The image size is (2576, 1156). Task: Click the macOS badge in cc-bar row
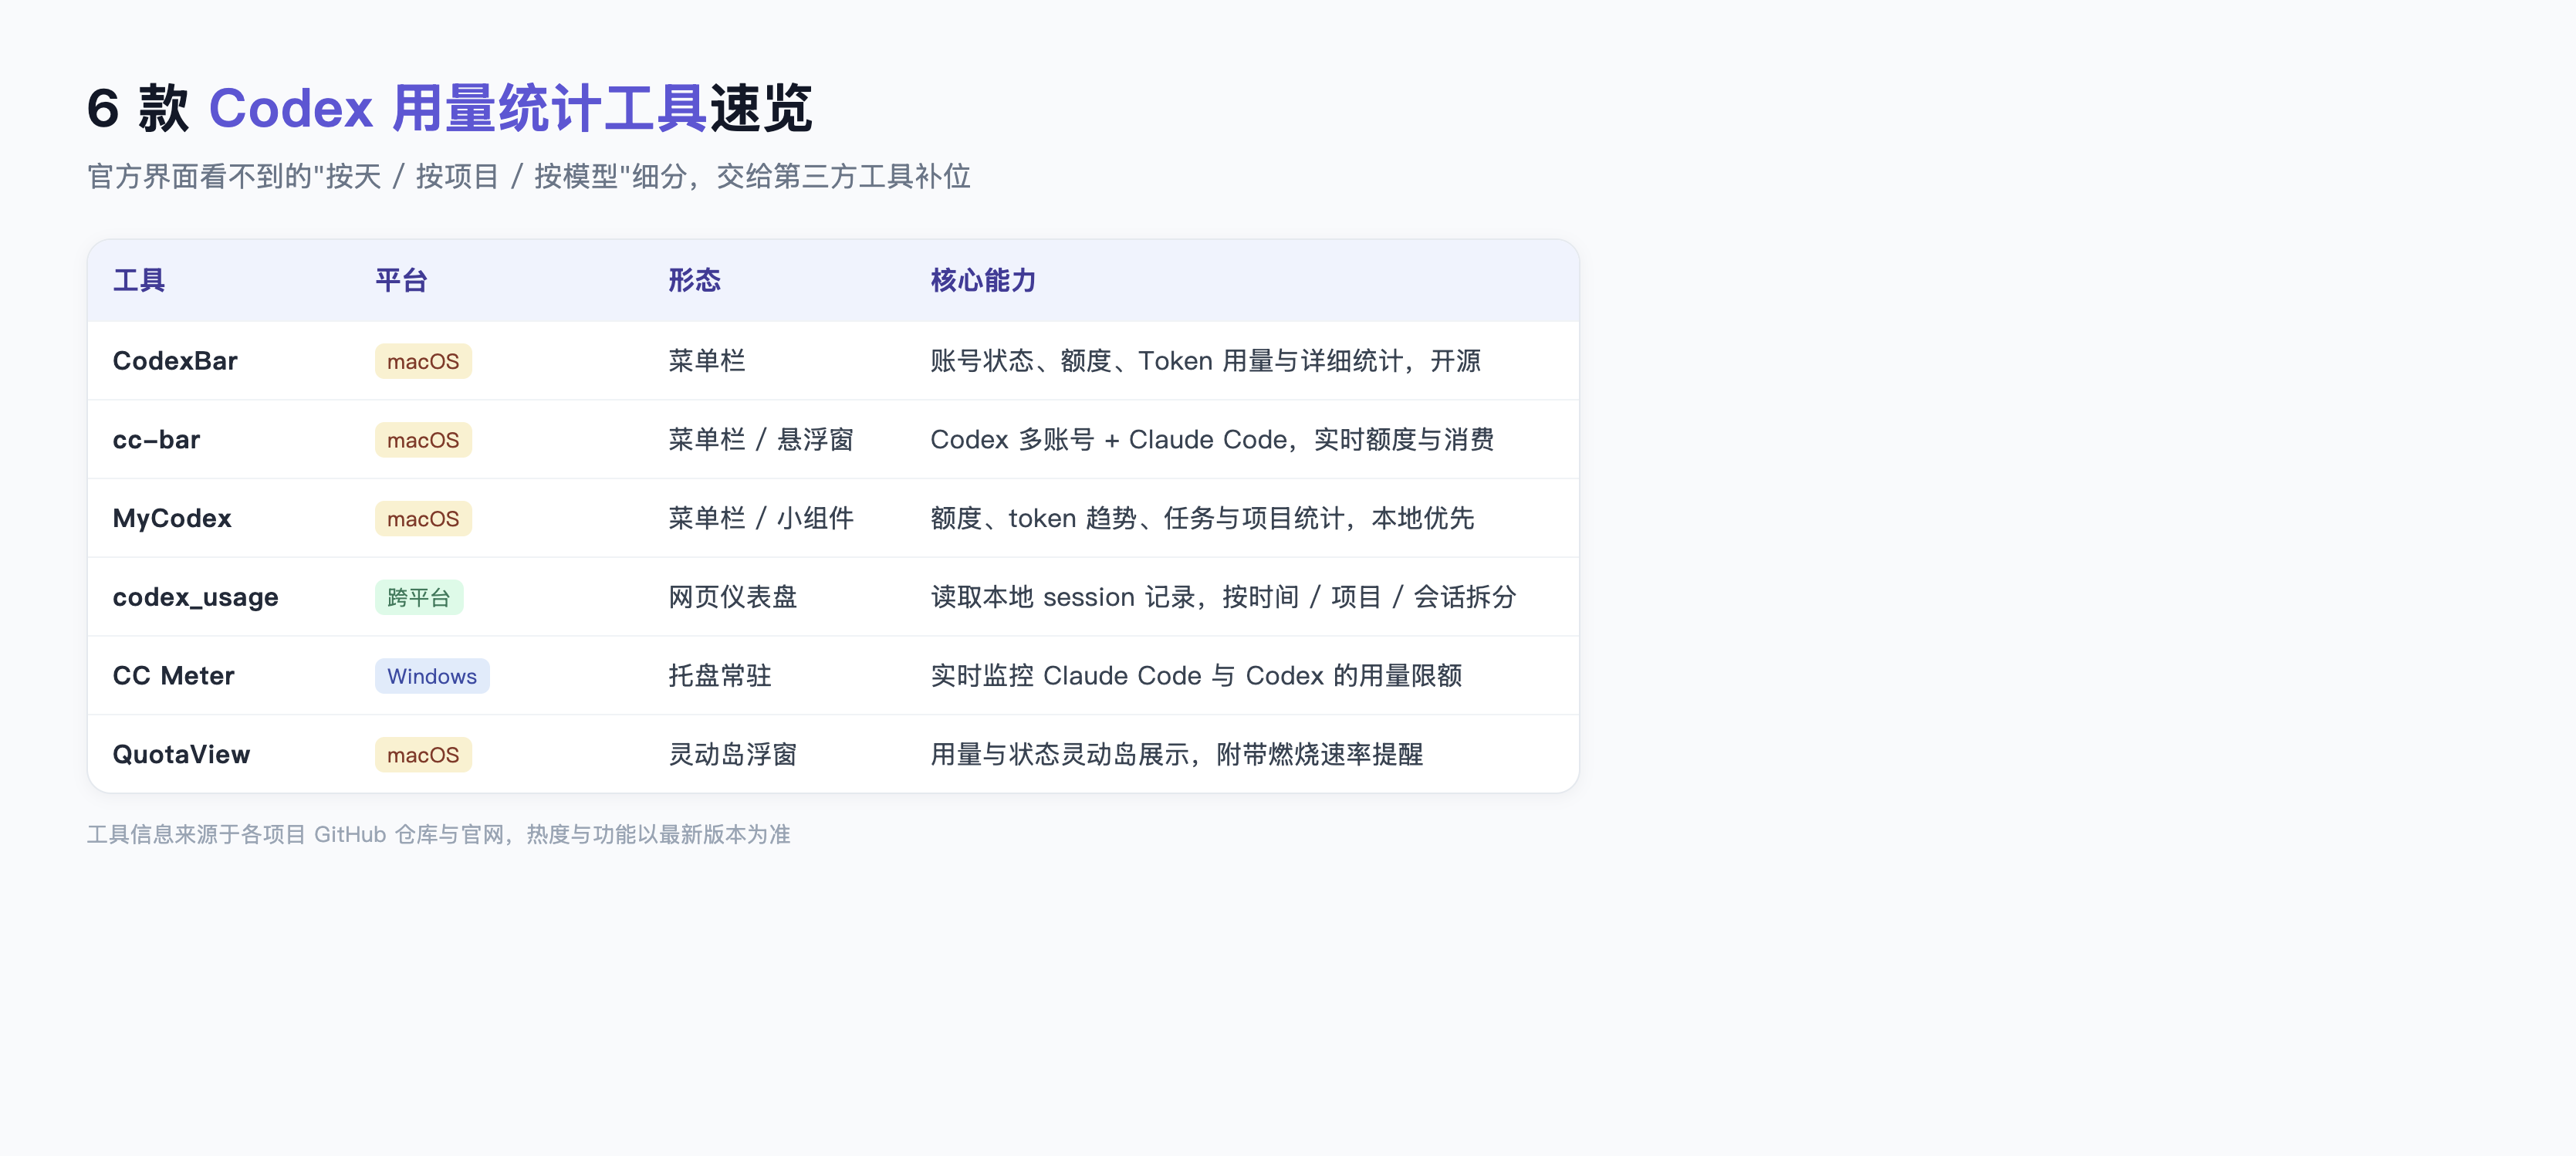423,440
